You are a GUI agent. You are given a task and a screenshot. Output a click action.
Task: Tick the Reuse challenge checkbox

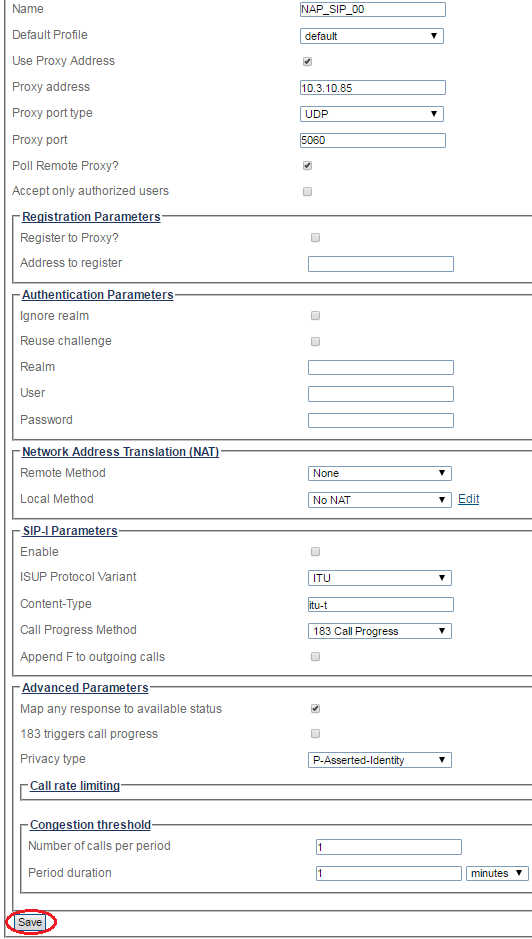point(315,341)
